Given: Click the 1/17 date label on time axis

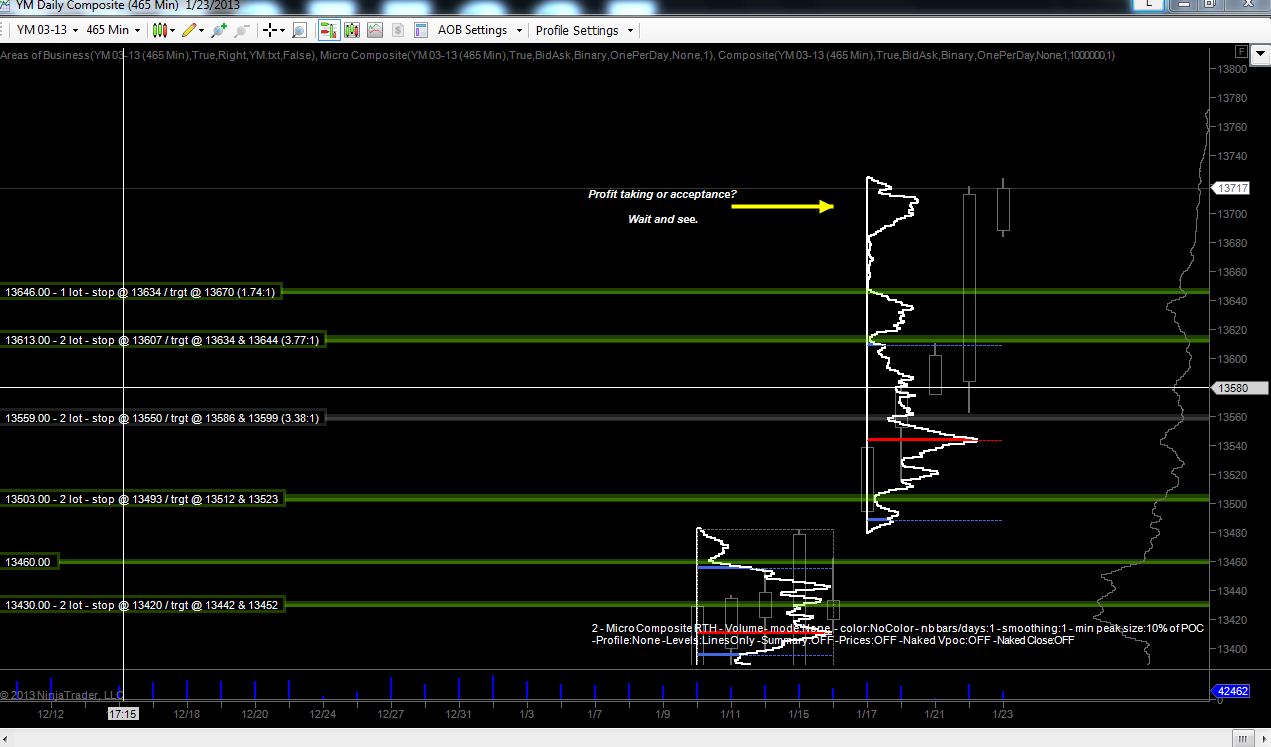Looking at the screenshot, I should [866, 714].
